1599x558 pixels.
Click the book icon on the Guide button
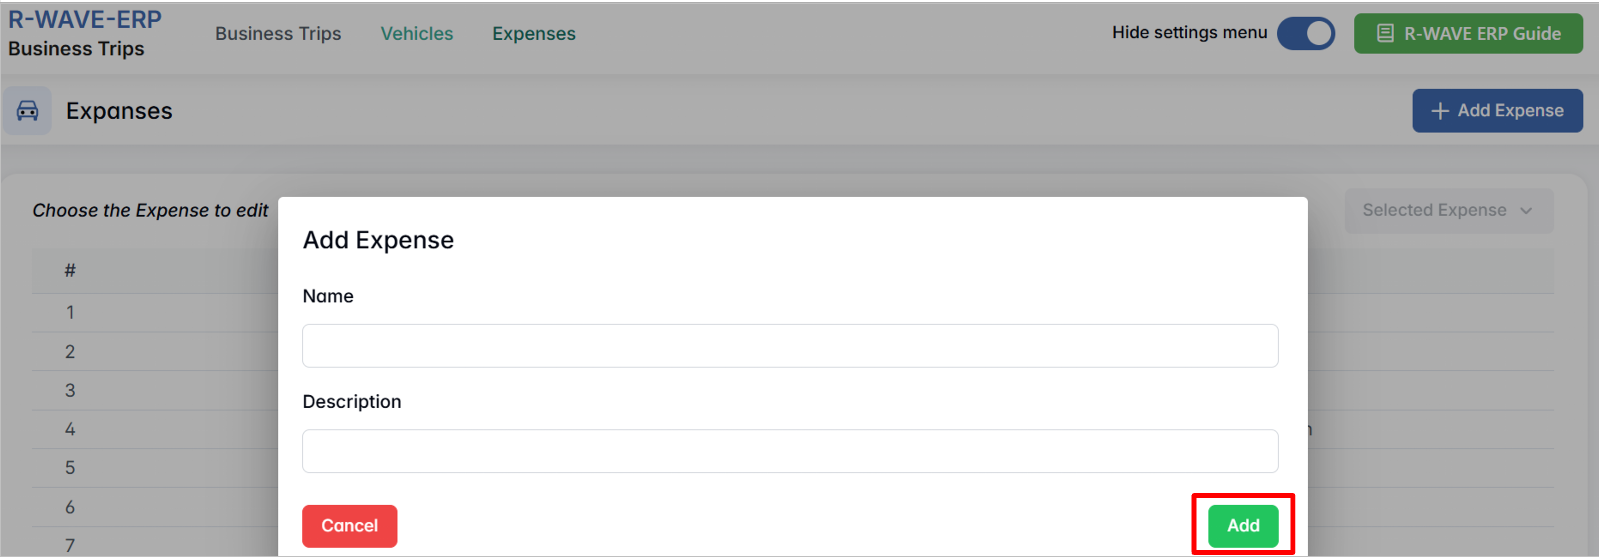click(x=1385, y=34)
